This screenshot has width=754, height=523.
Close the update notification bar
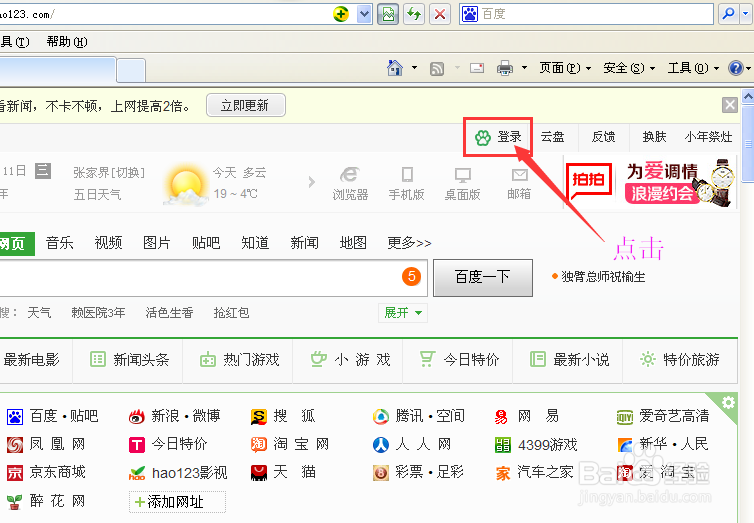coord(729,105)
